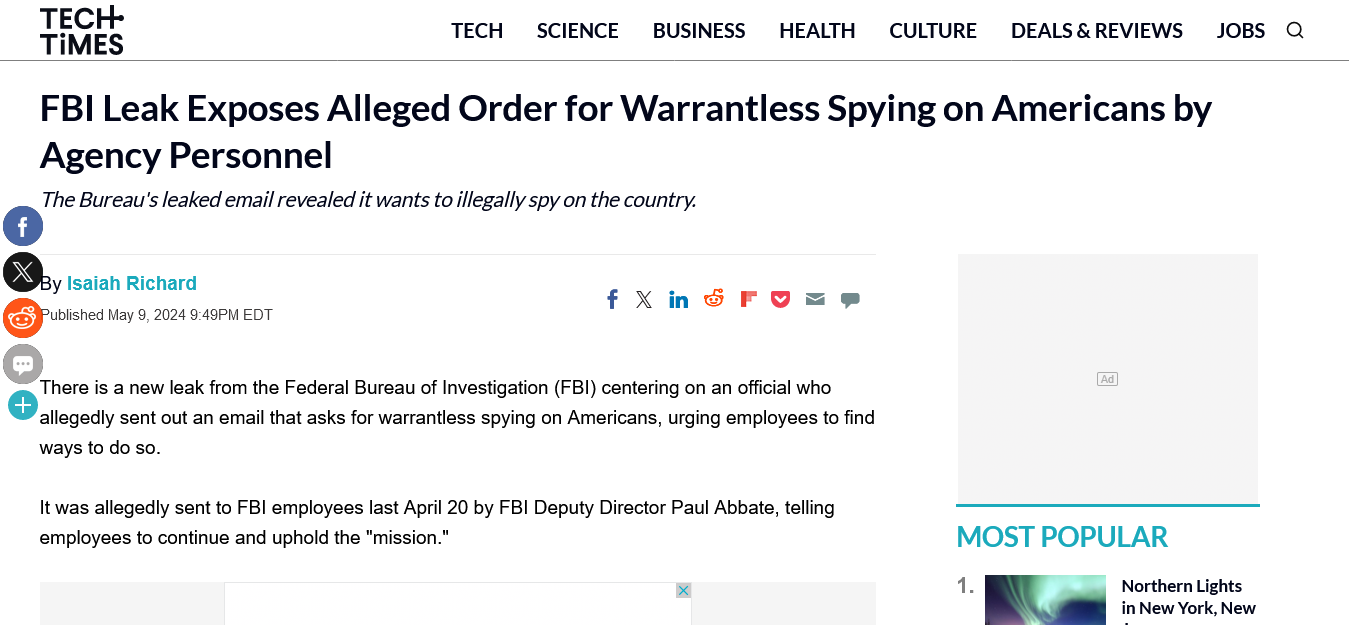Image resolution: width=1349 pixels, height=625 pixels.
Task: Click small Reddit icon in byline share row
Action: (x=714, y=298)
